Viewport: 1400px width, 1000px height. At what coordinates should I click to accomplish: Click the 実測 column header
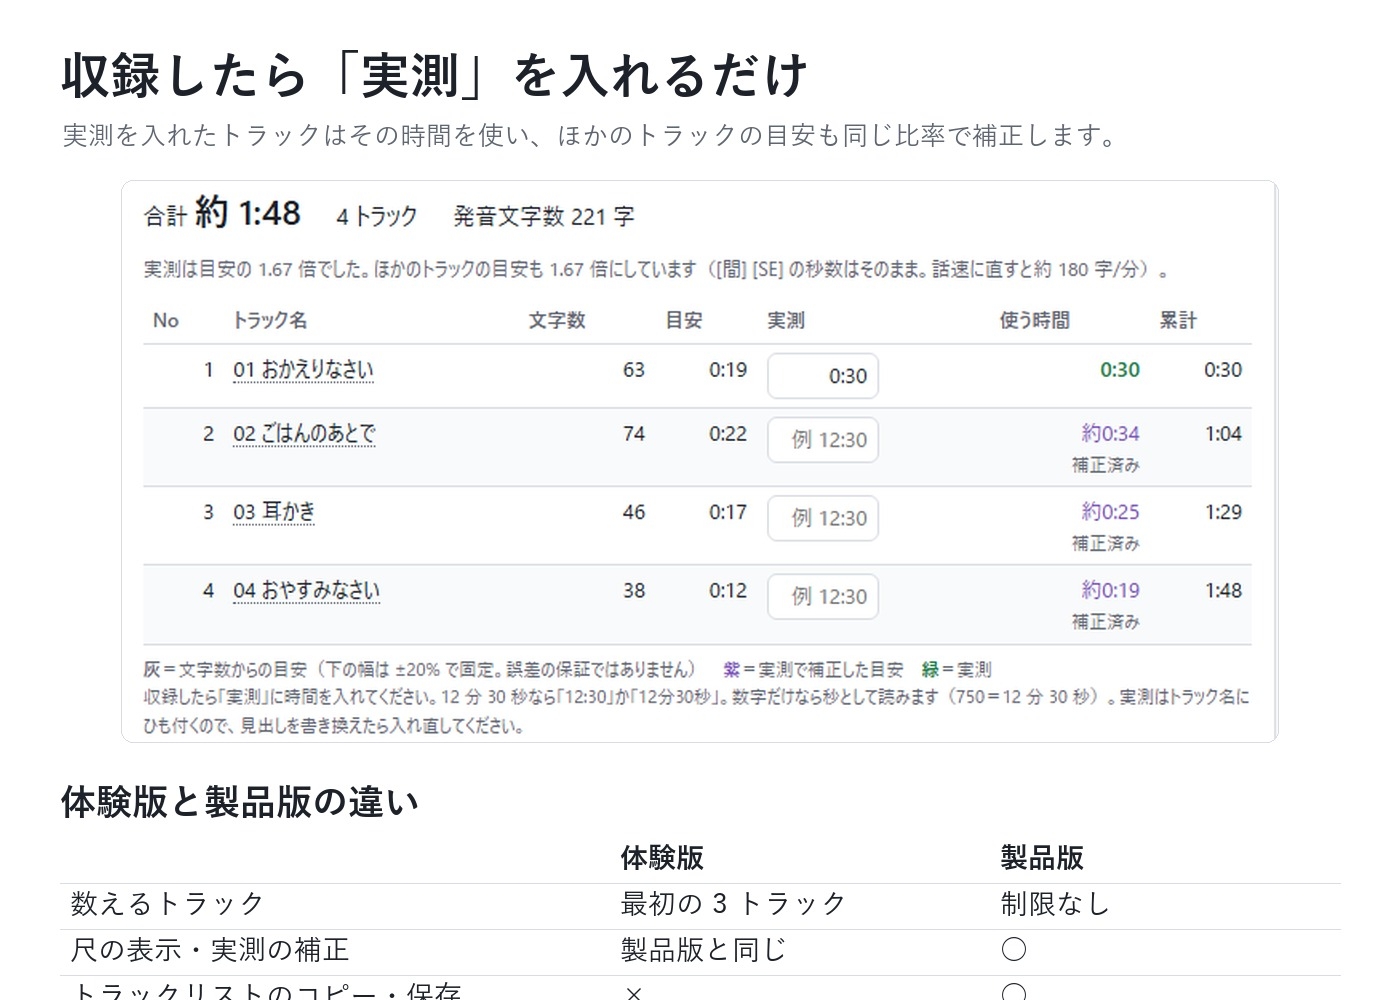pos(786,320)
